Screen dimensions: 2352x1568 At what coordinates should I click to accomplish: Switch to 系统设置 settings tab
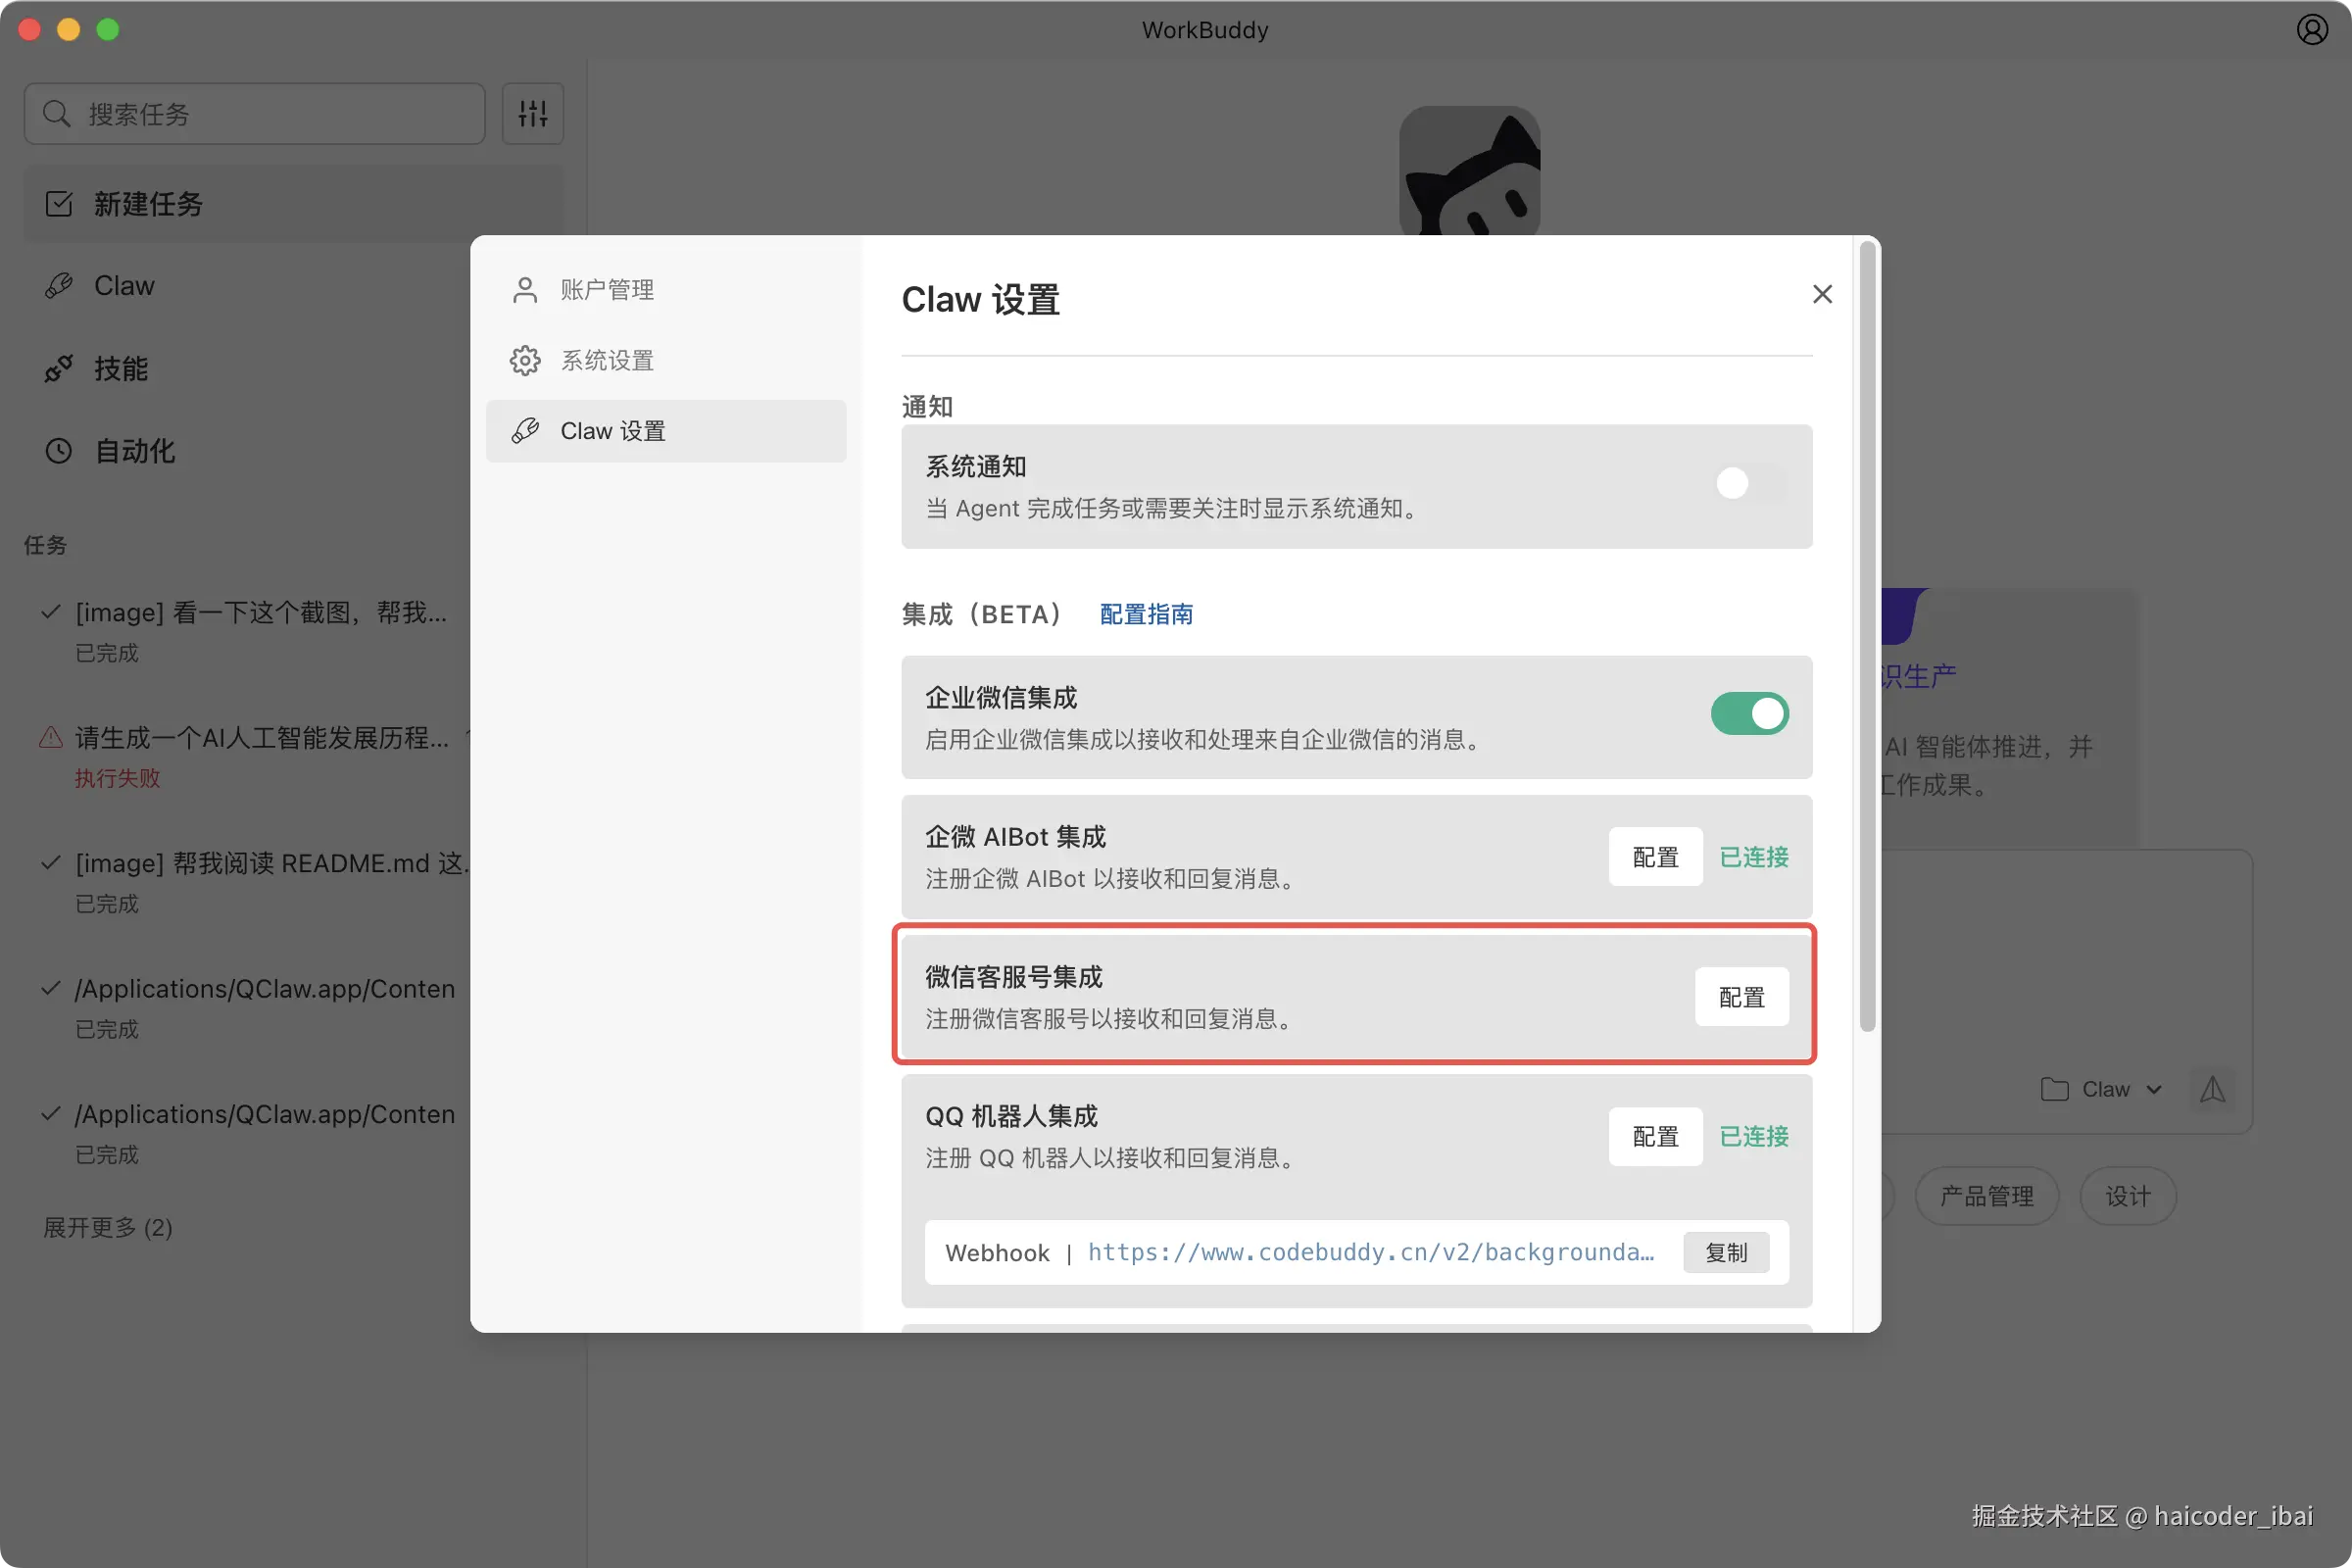tap(606, 360)
